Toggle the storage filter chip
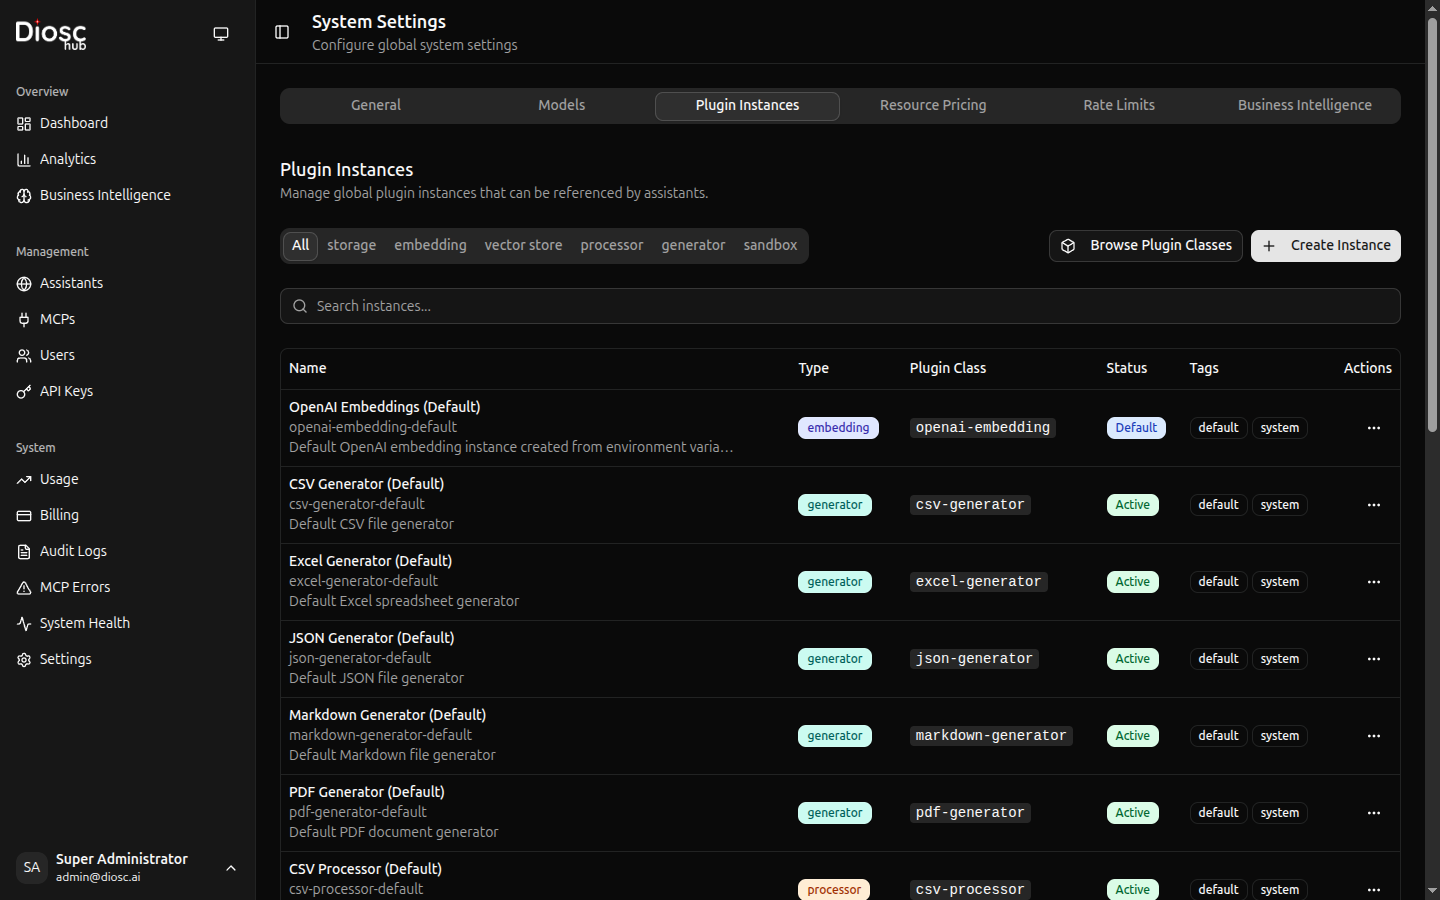This screenshot has width=1440, height=900. click(x=351, y=245)
